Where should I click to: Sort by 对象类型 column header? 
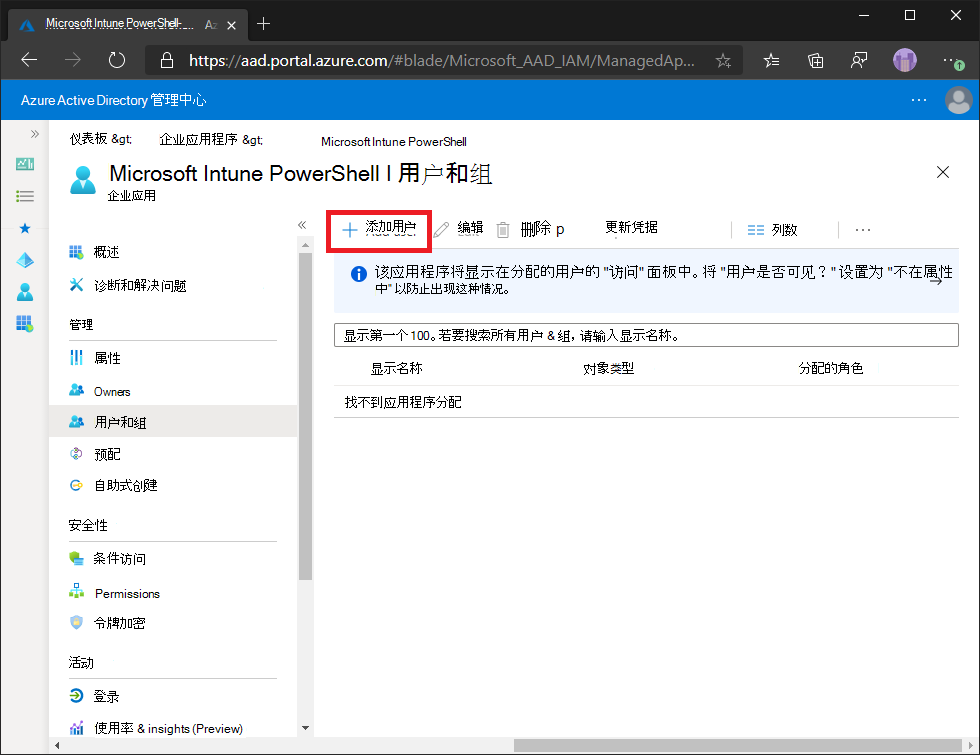[608, 369]
